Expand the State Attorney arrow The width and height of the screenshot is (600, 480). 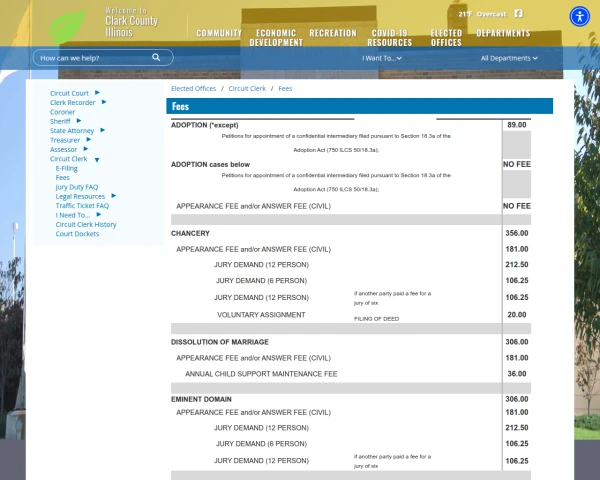[x=102, y=130]
